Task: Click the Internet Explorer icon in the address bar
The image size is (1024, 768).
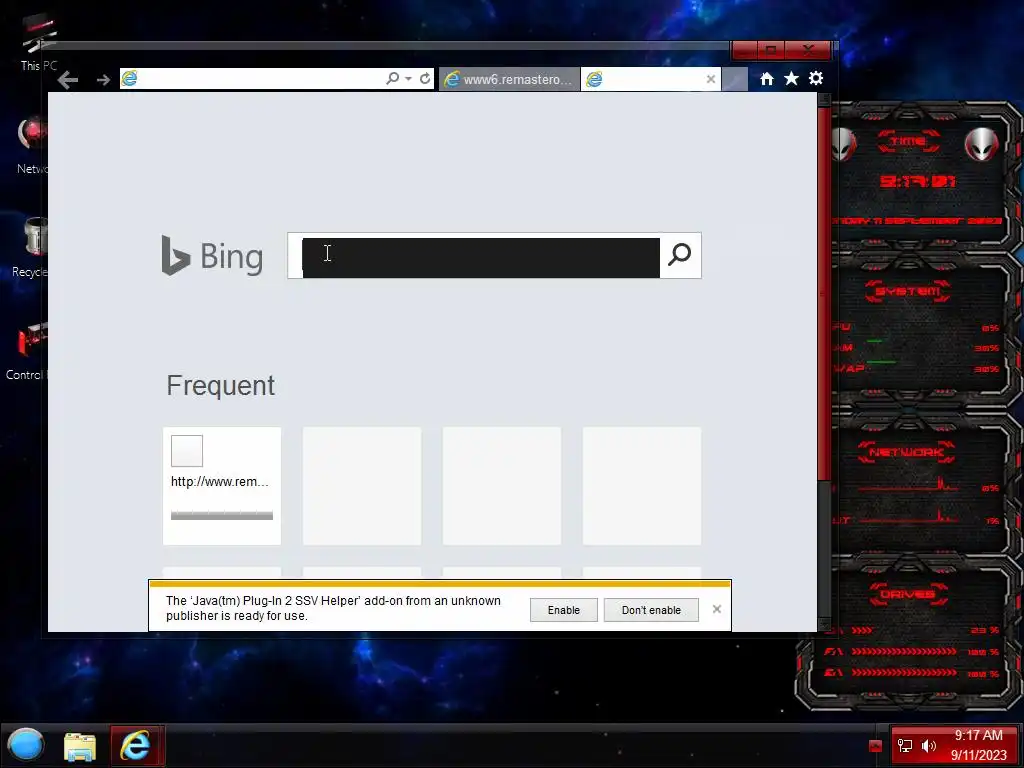Action: 129,78
